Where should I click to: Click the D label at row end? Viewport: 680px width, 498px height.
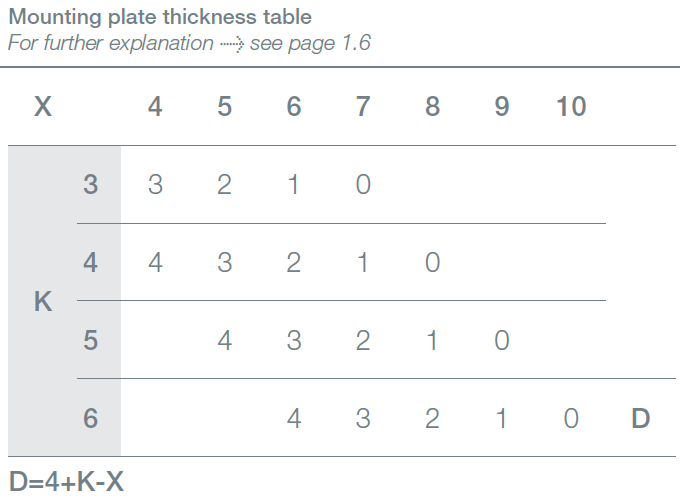641,418
